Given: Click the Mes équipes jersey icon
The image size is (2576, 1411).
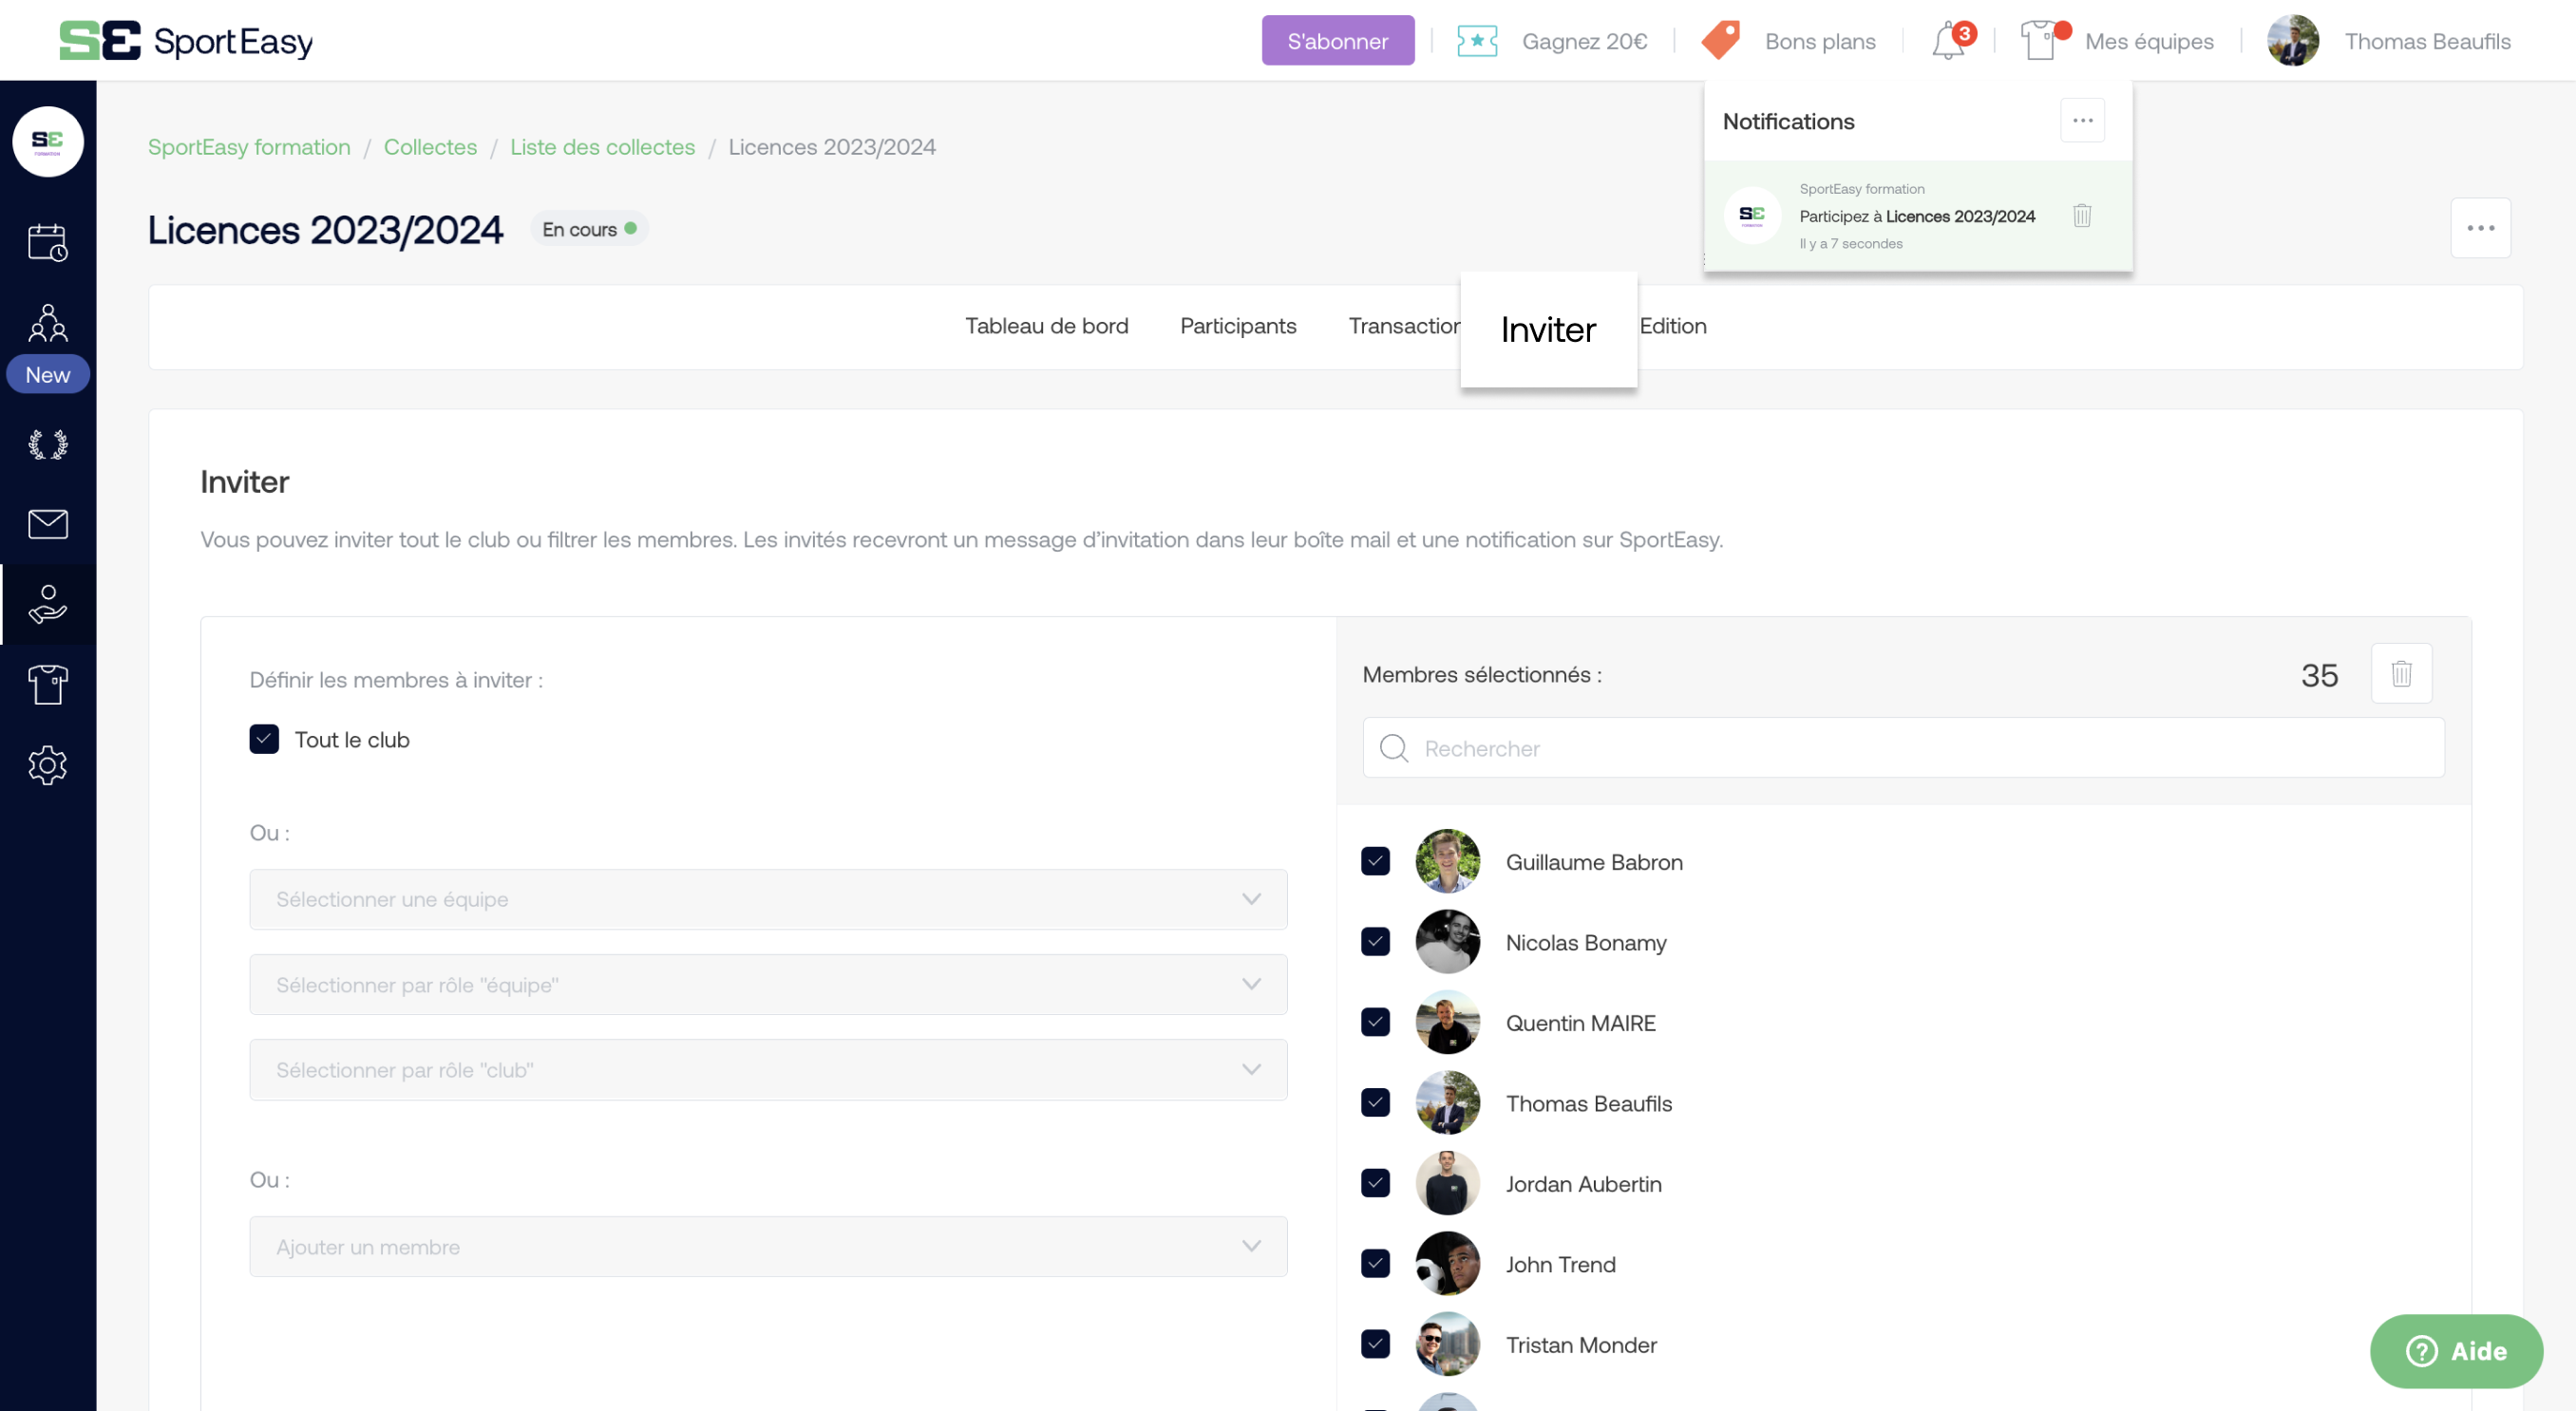Looking at the screenshot, I should 2043,41.
